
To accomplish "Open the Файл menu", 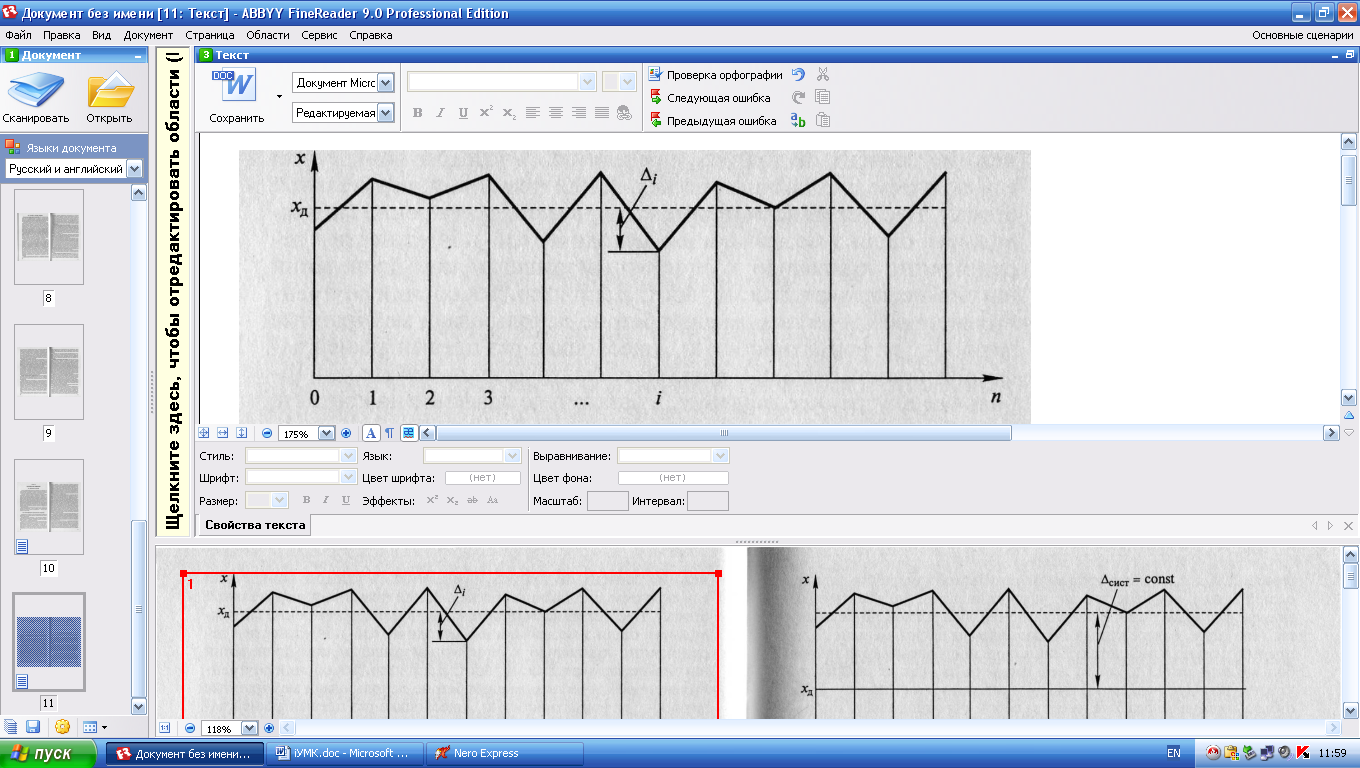I will click(x=18, y=35).
